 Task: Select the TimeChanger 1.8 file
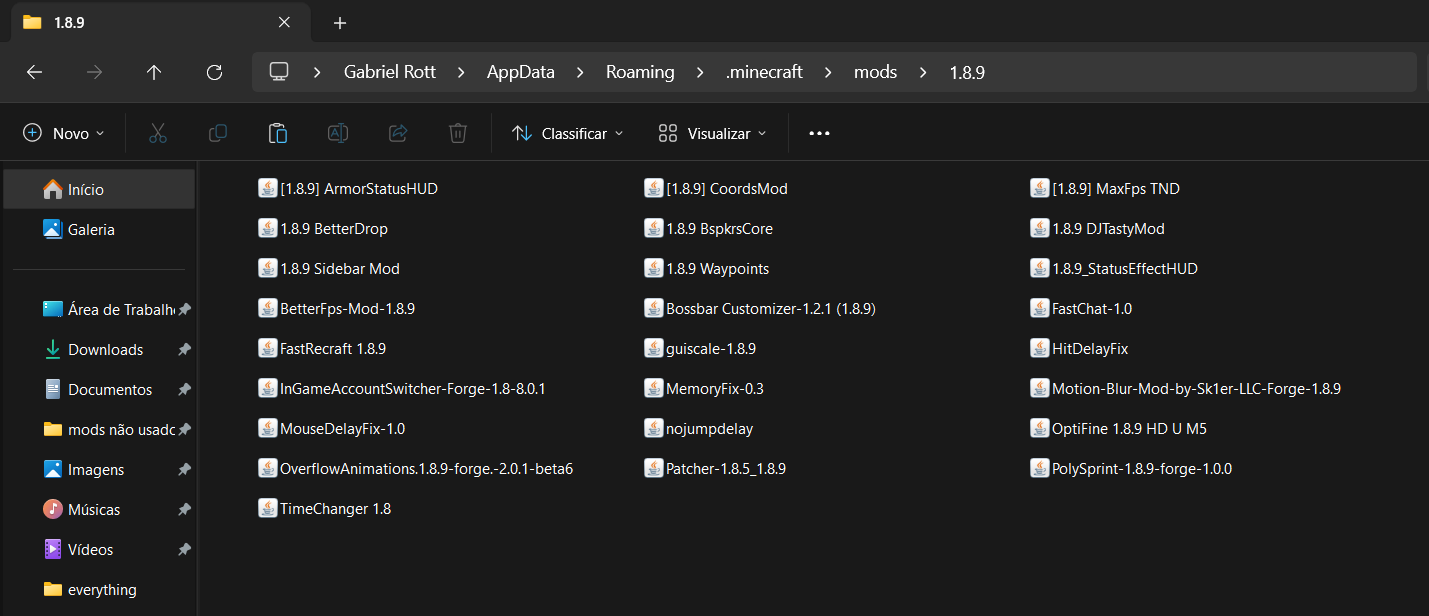325,508
